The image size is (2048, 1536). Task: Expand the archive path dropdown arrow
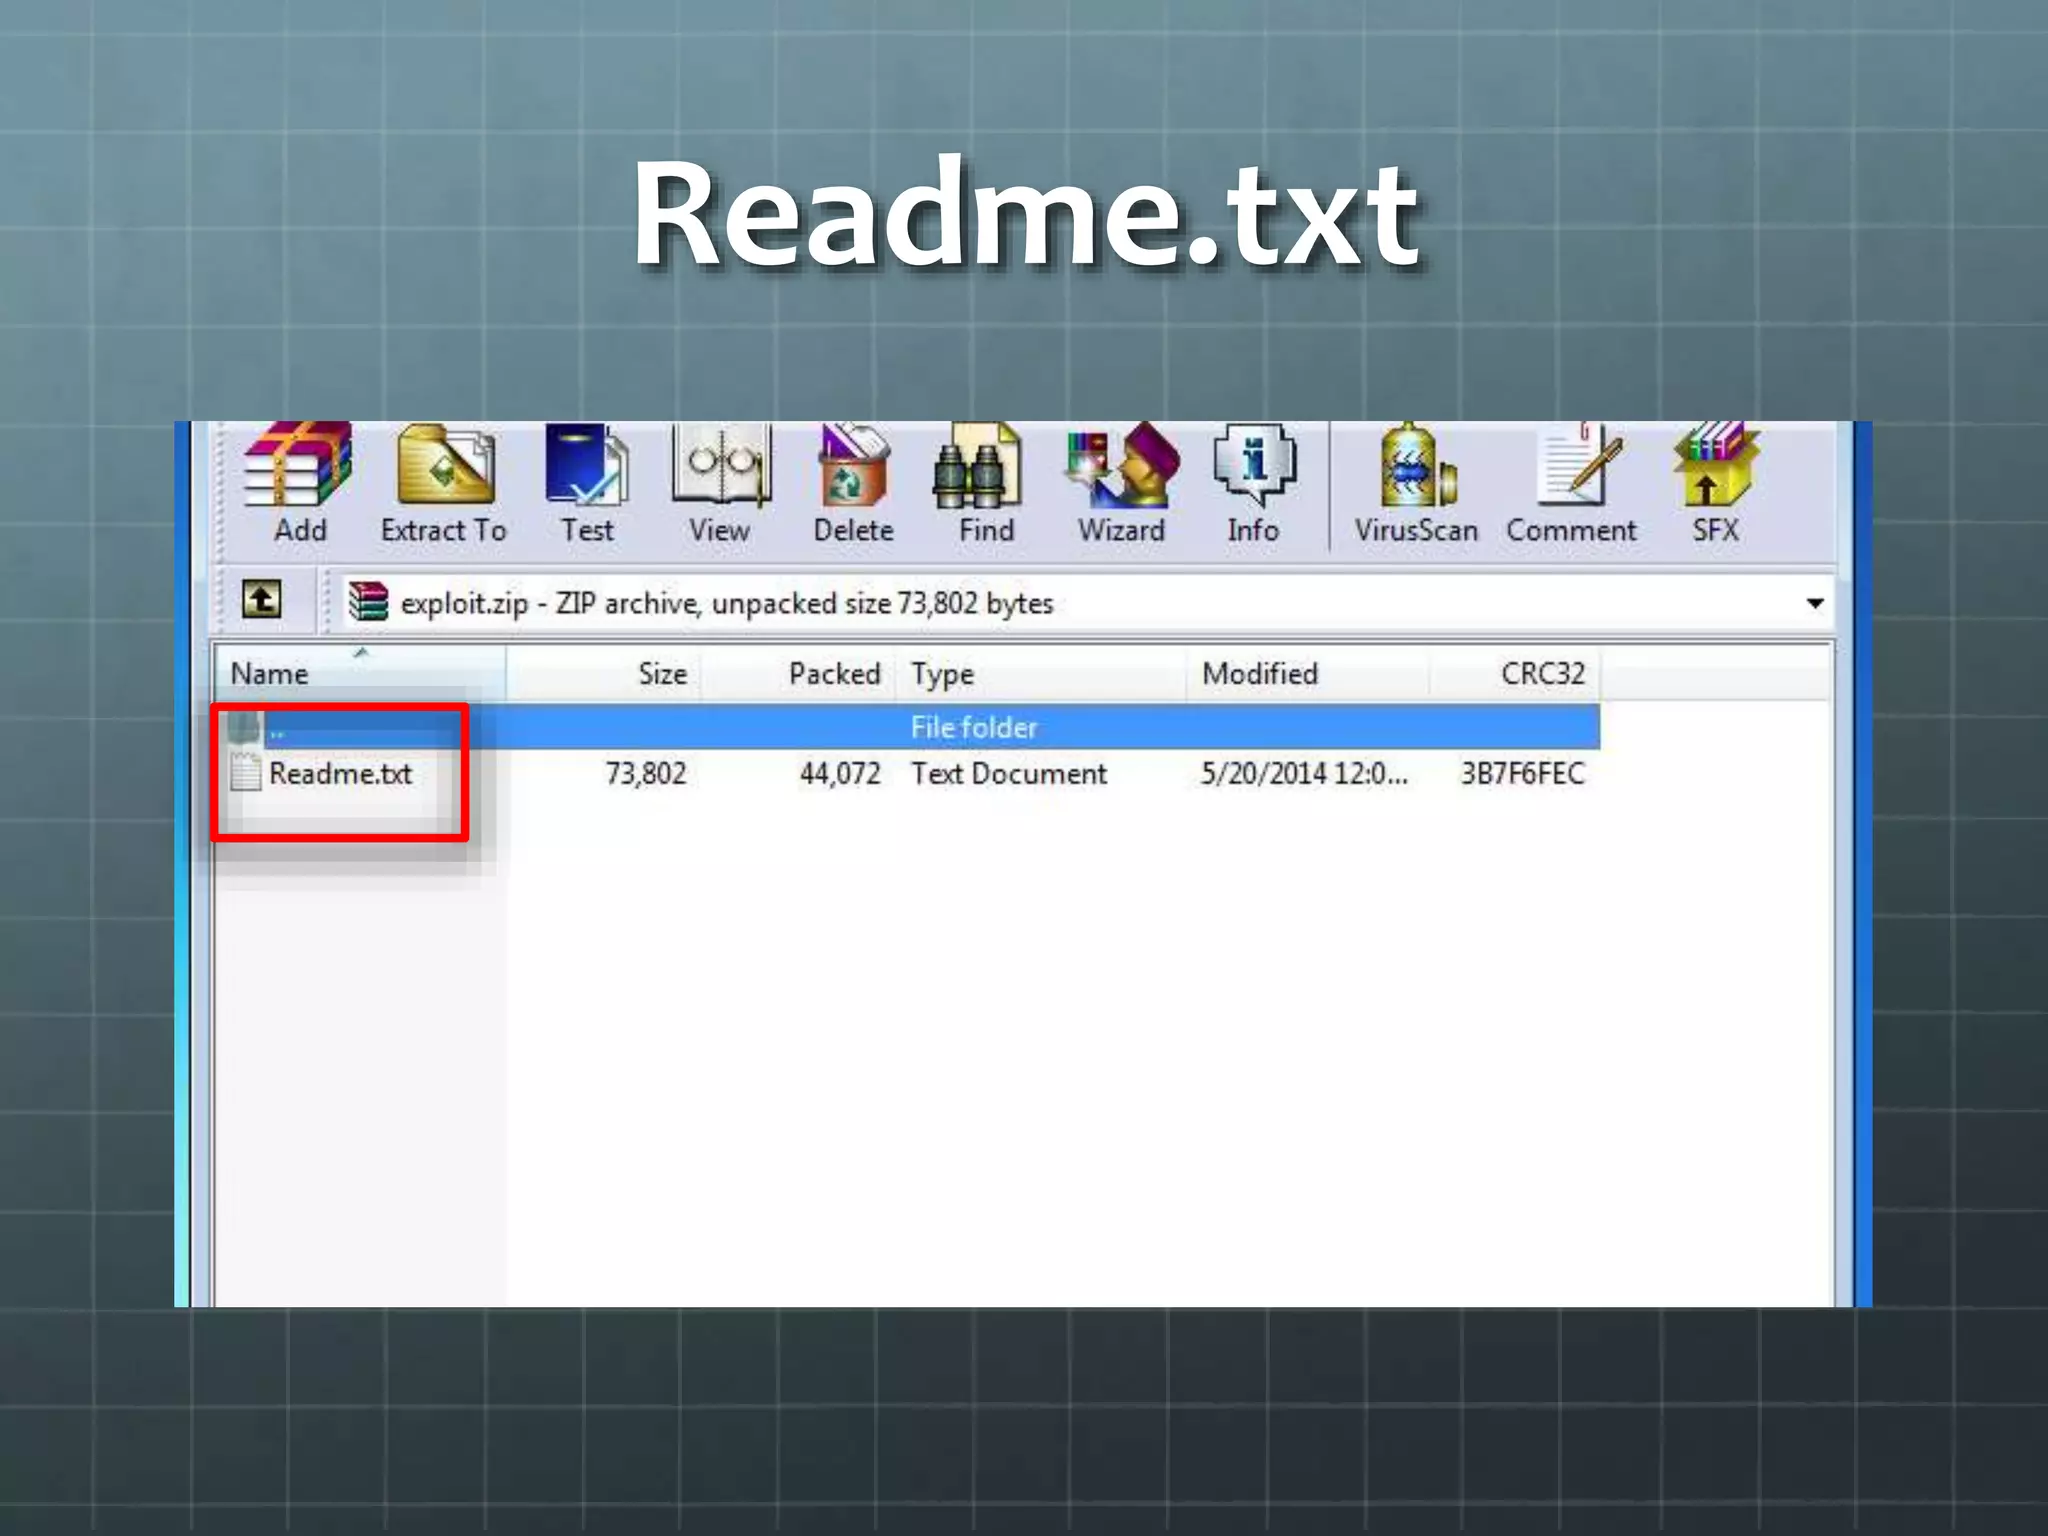1815,603
